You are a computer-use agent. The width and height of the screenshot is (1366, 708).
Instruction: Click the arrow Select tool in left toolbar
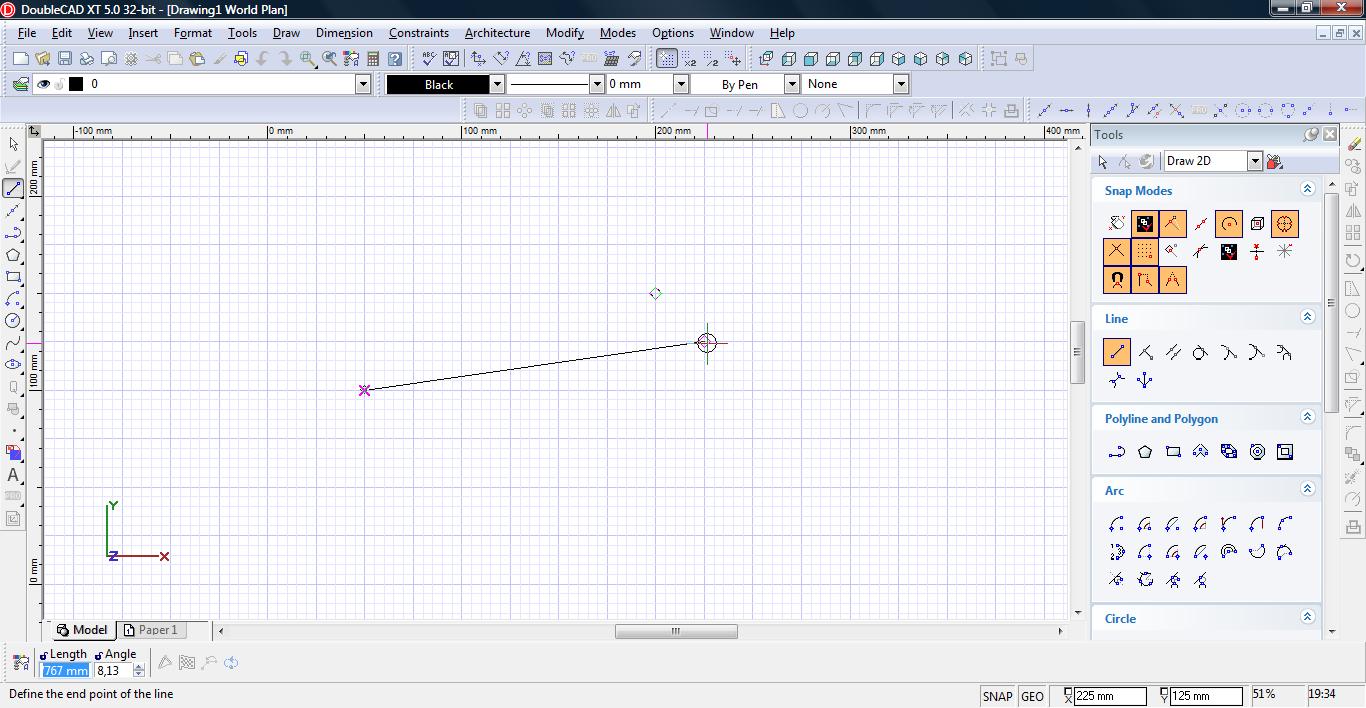point(13,145)
